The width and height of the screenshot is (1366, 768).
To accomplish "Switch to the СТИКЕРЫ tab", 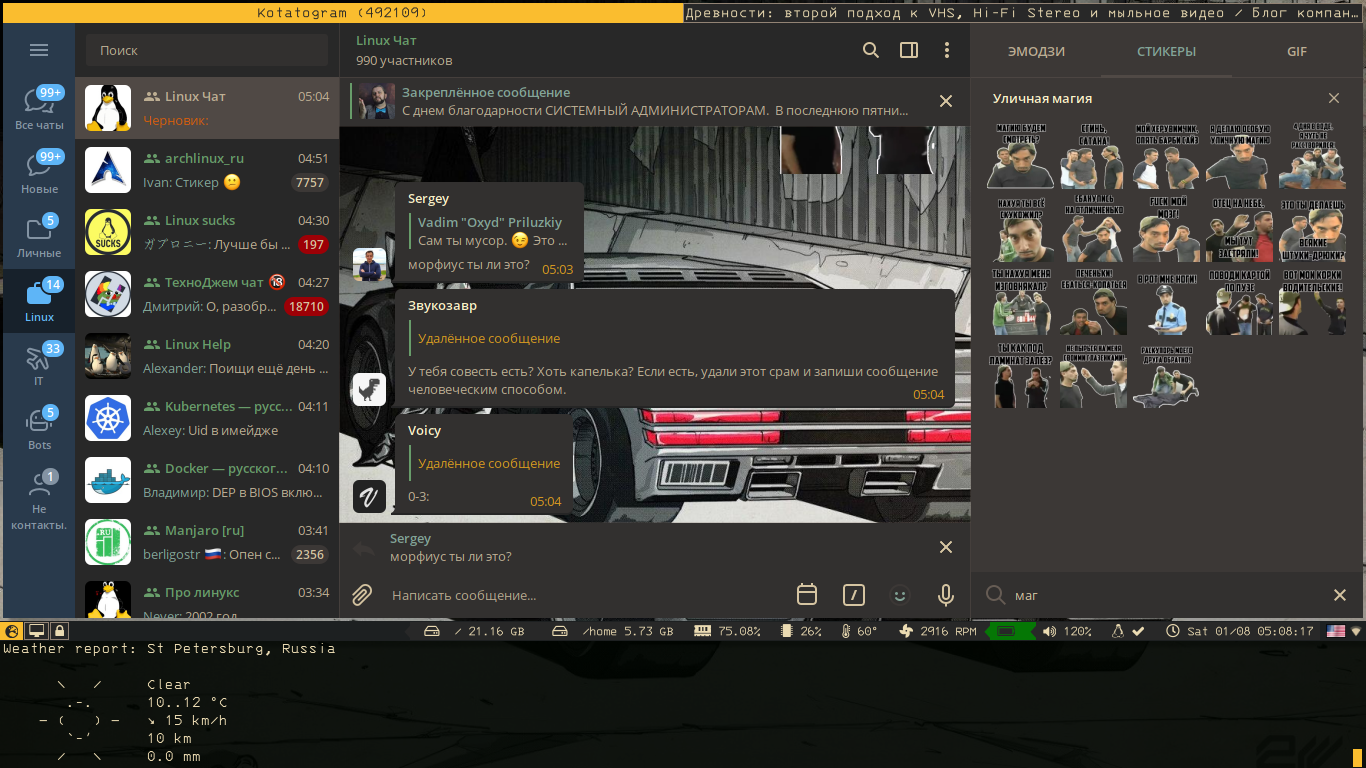I will pyautogui.click(x=1166, y=52).
